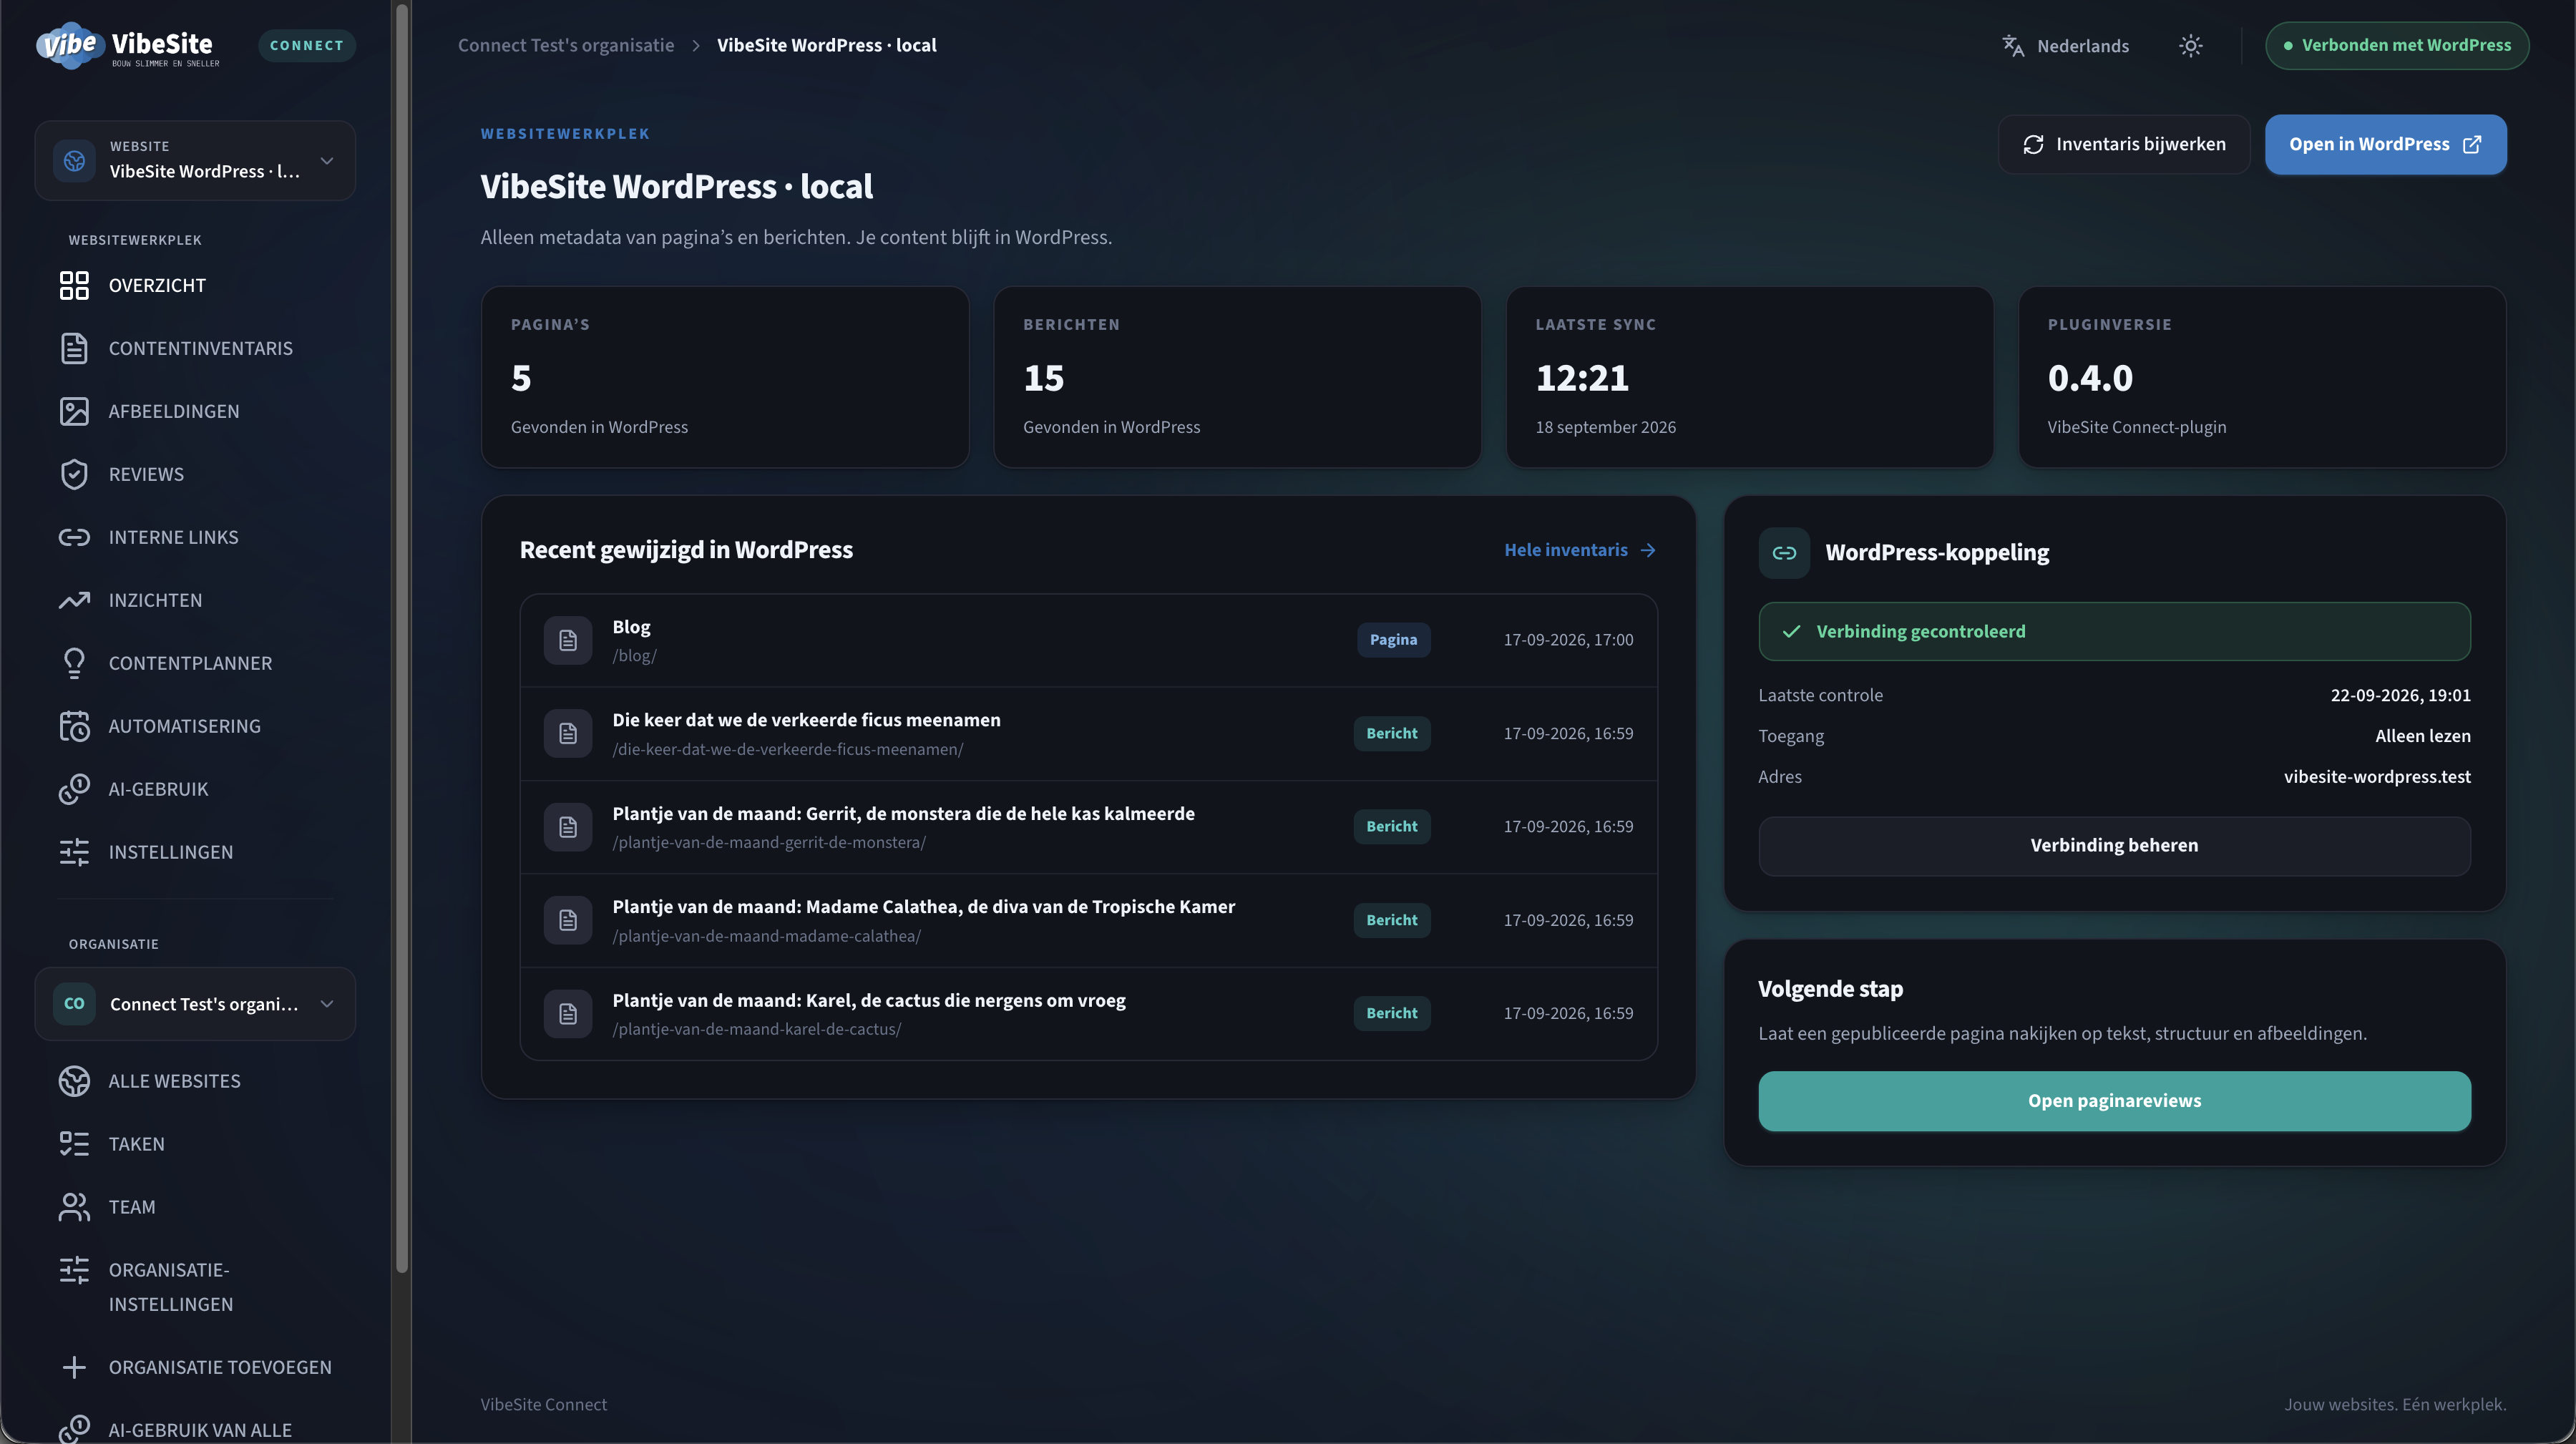The height and width of the screenshot is (1444, 2576).
Task: Open Afbeeldingen from the sidebar
Action: coord(195,411)
